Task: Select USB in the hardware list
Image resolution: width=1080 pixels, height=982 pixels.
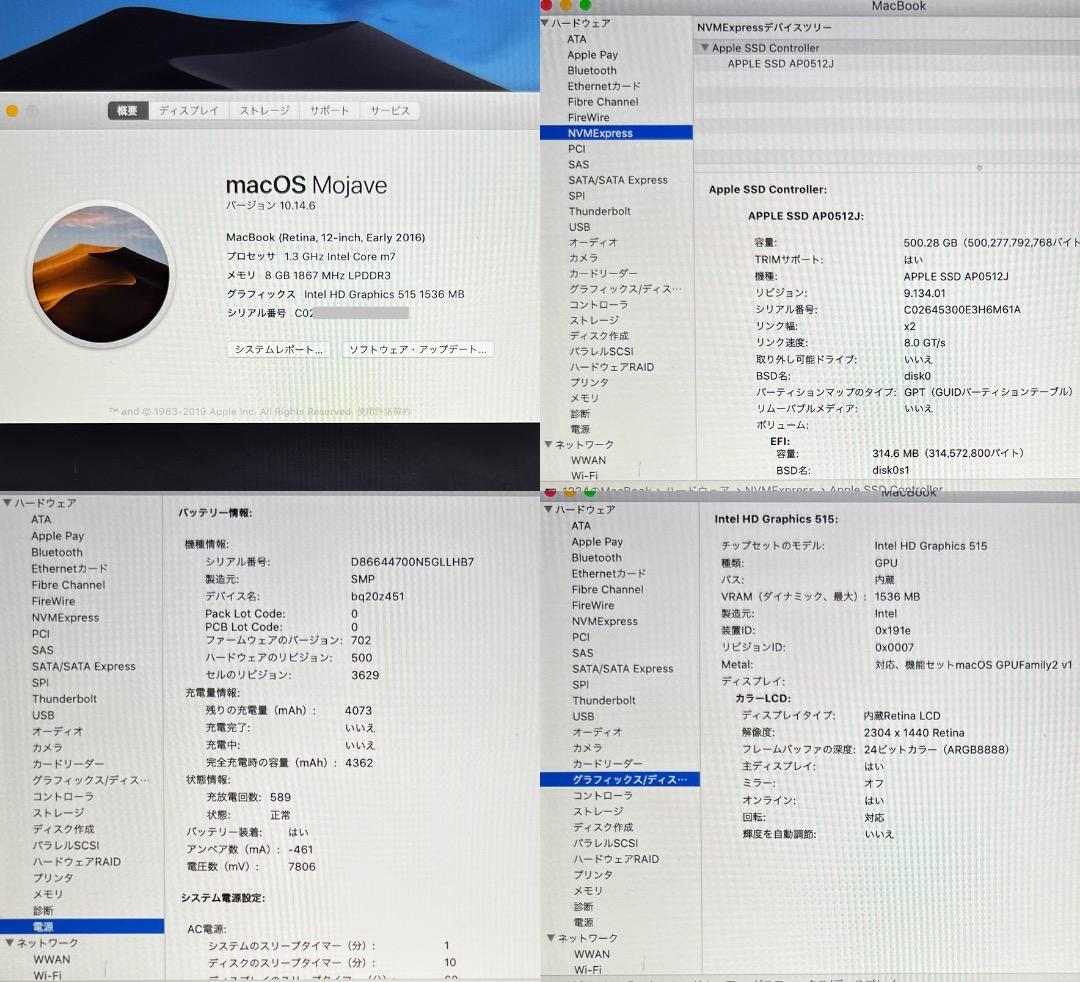Action: pyautogui.click(x=578, y=227)
